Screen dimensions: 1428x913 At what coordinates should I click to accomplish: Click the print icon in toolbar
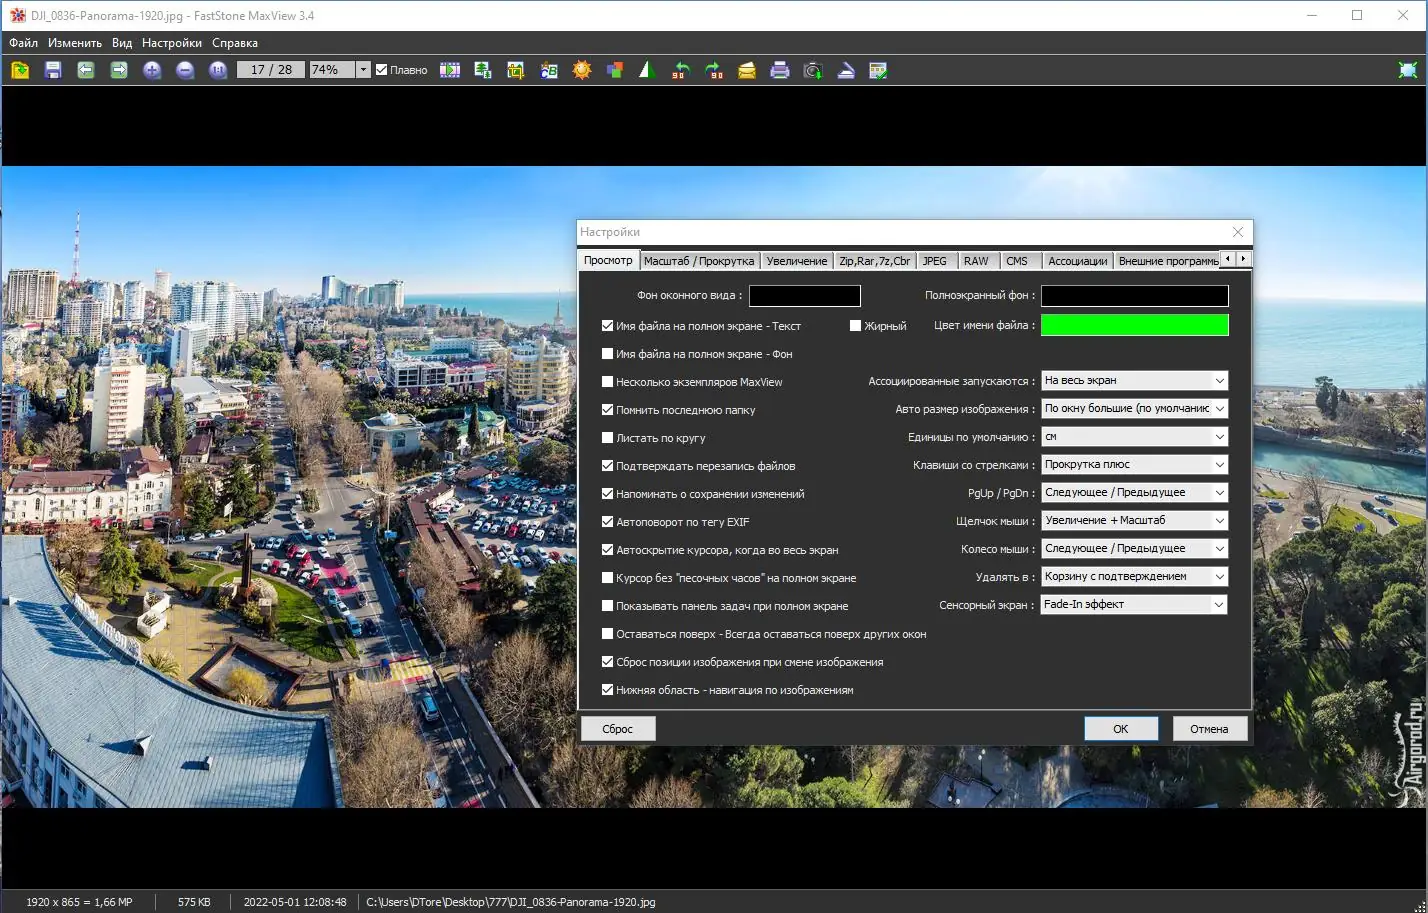tap(780, 70)
